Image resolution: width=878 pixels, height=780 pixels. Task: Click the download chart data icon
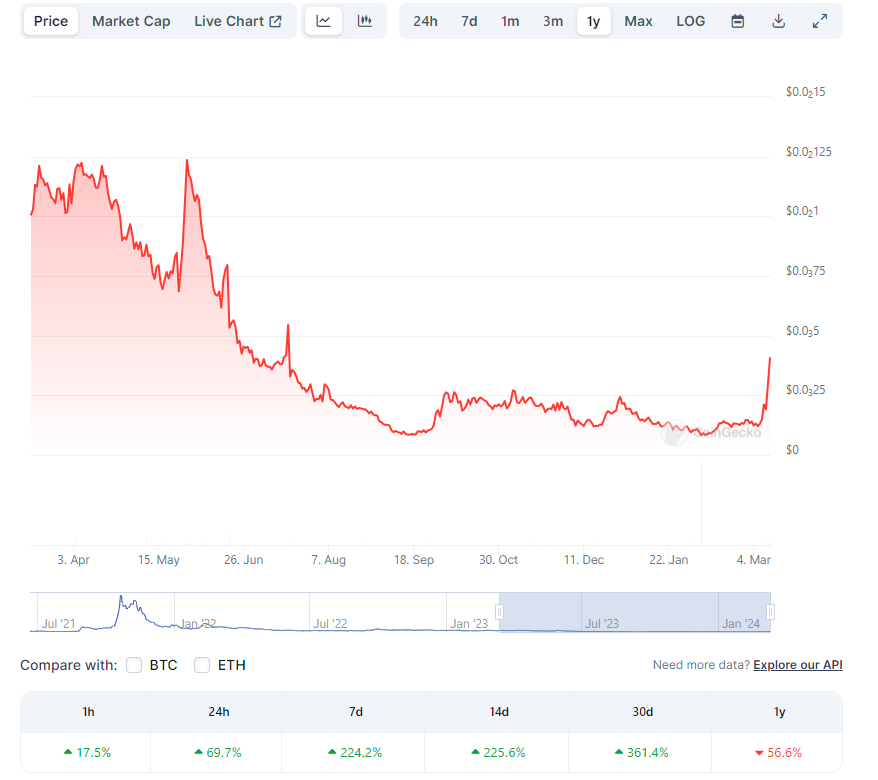778,21
